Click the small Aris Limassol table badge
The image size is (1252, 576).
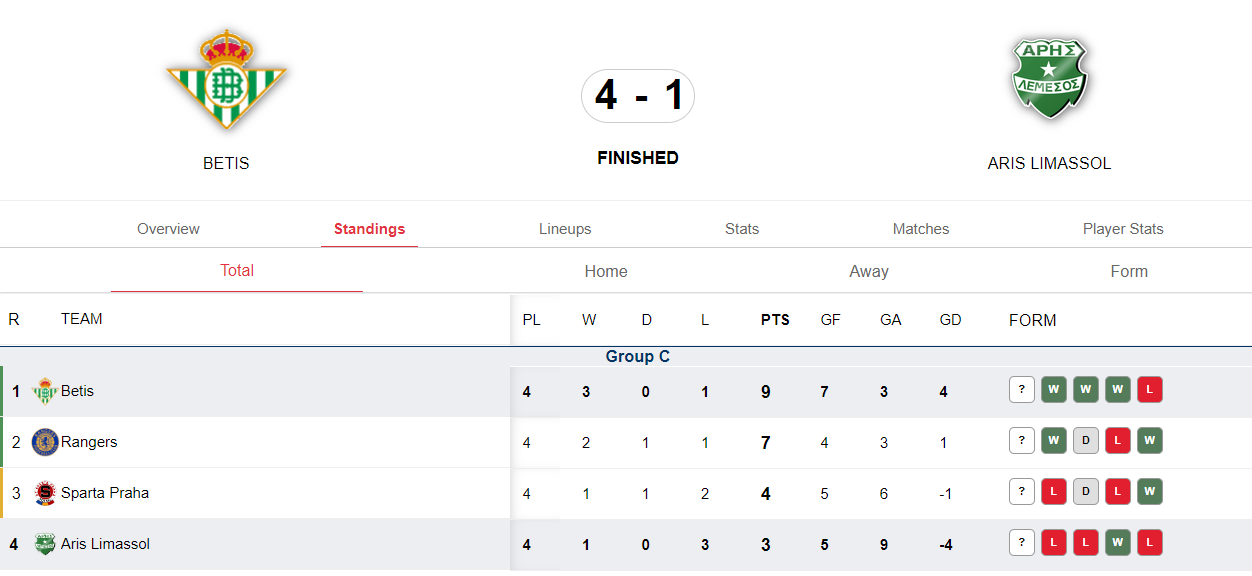click(45, 544)
